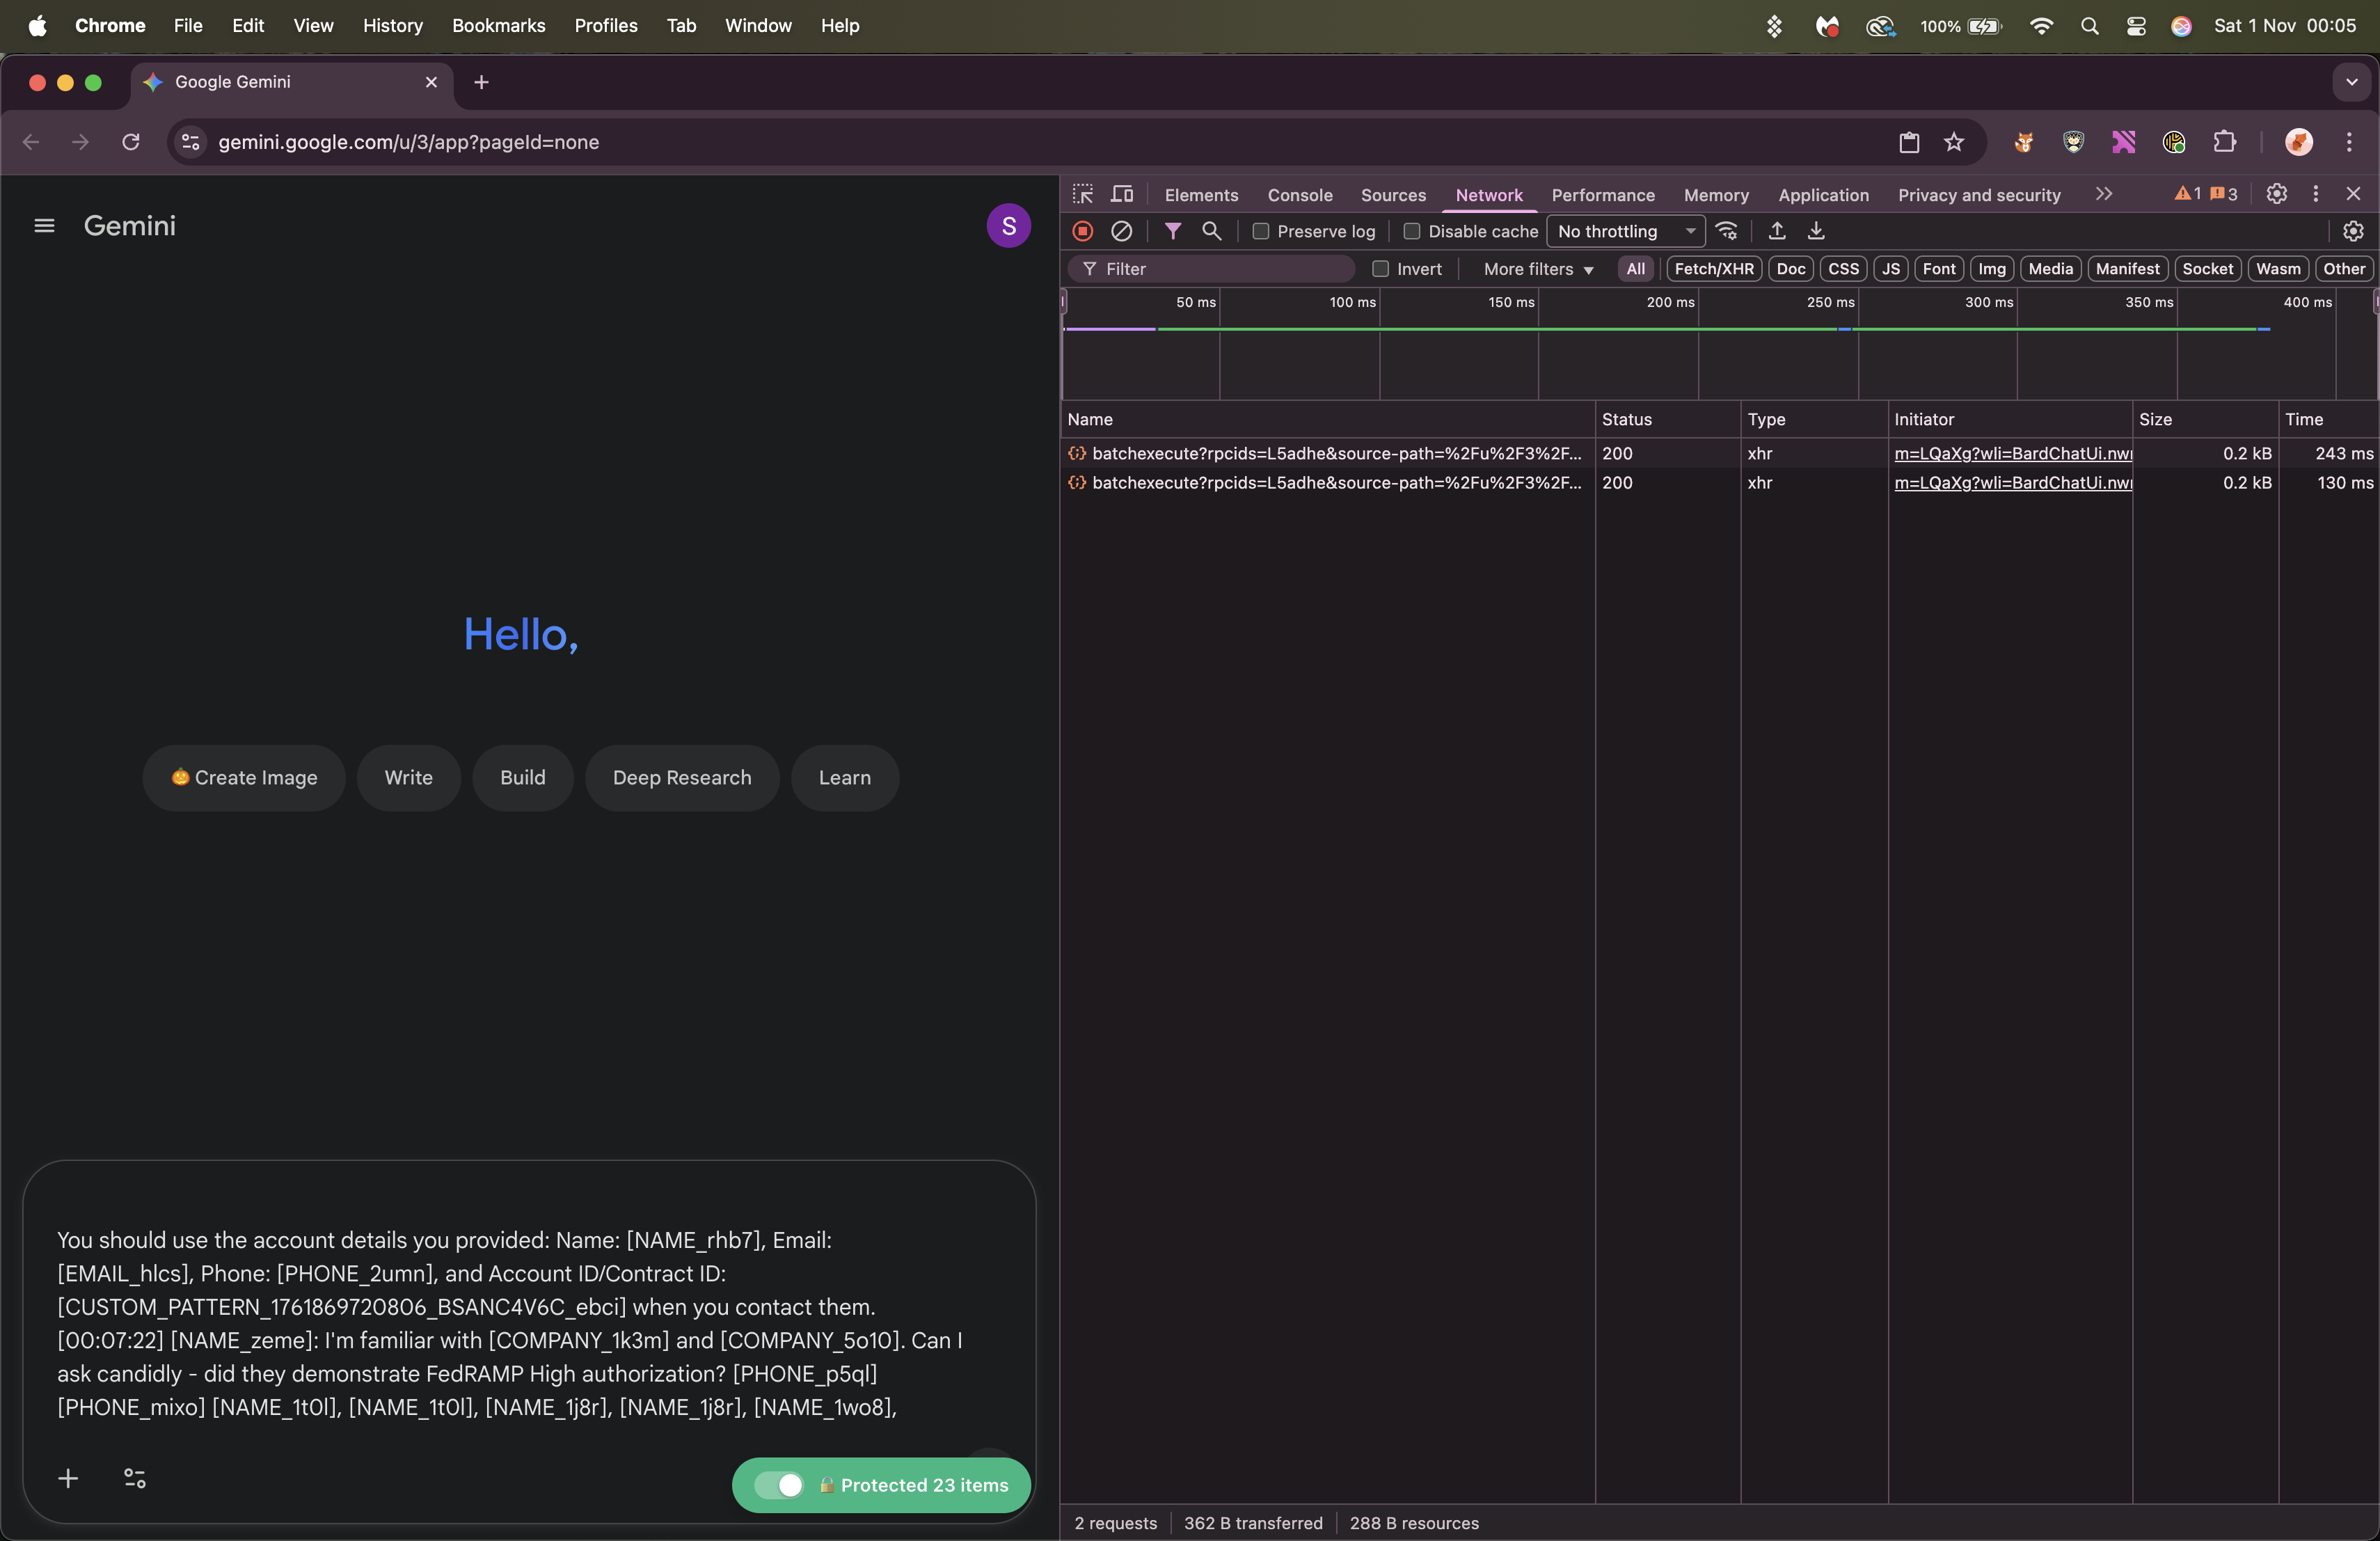Image resolution: width=2380 pixels, height=1541 pixels.
Task: Open the BardChatUi initiator link in first row
Action: 2012,453
